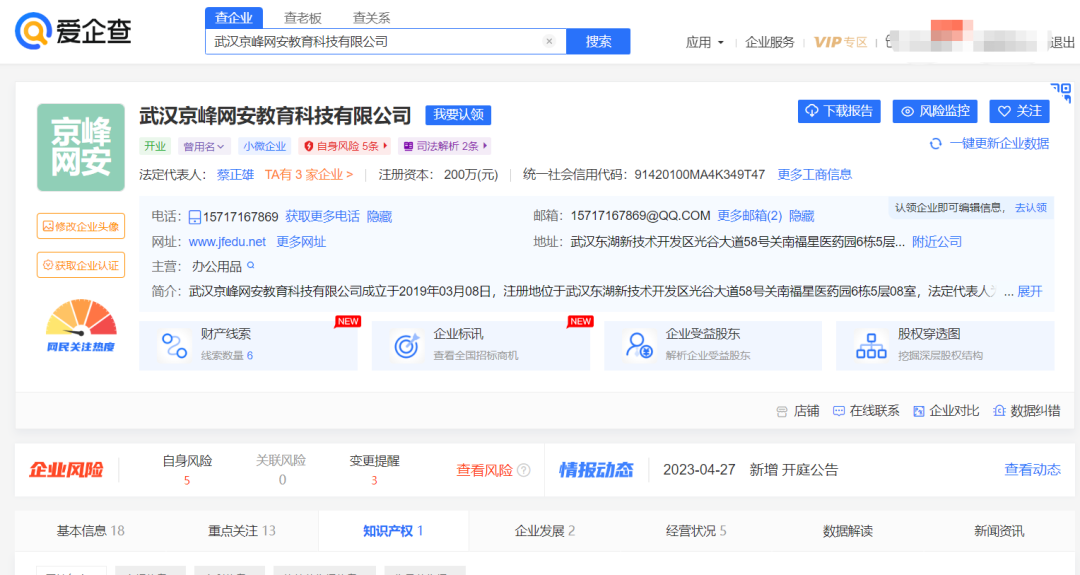Image resolution: width=1080 pixels, height=575 pixels.
Task: Clear the search box with the X icon
Action: [549, 41]
